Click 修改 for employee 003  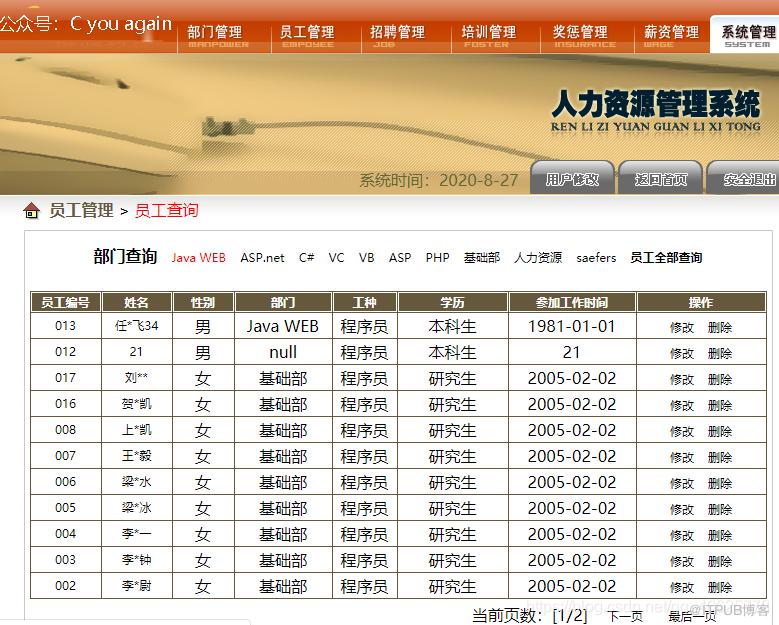(682, 561)
